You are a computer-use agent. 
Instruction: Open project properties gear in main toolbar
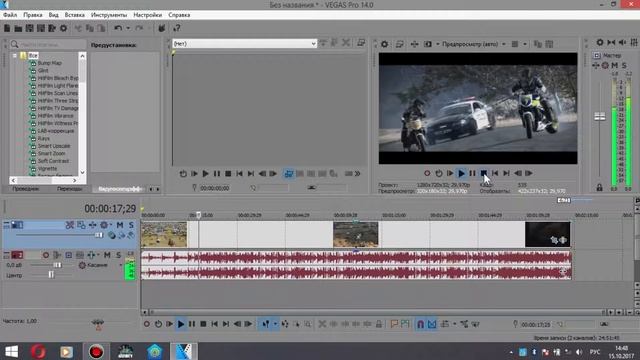point(63,28)
